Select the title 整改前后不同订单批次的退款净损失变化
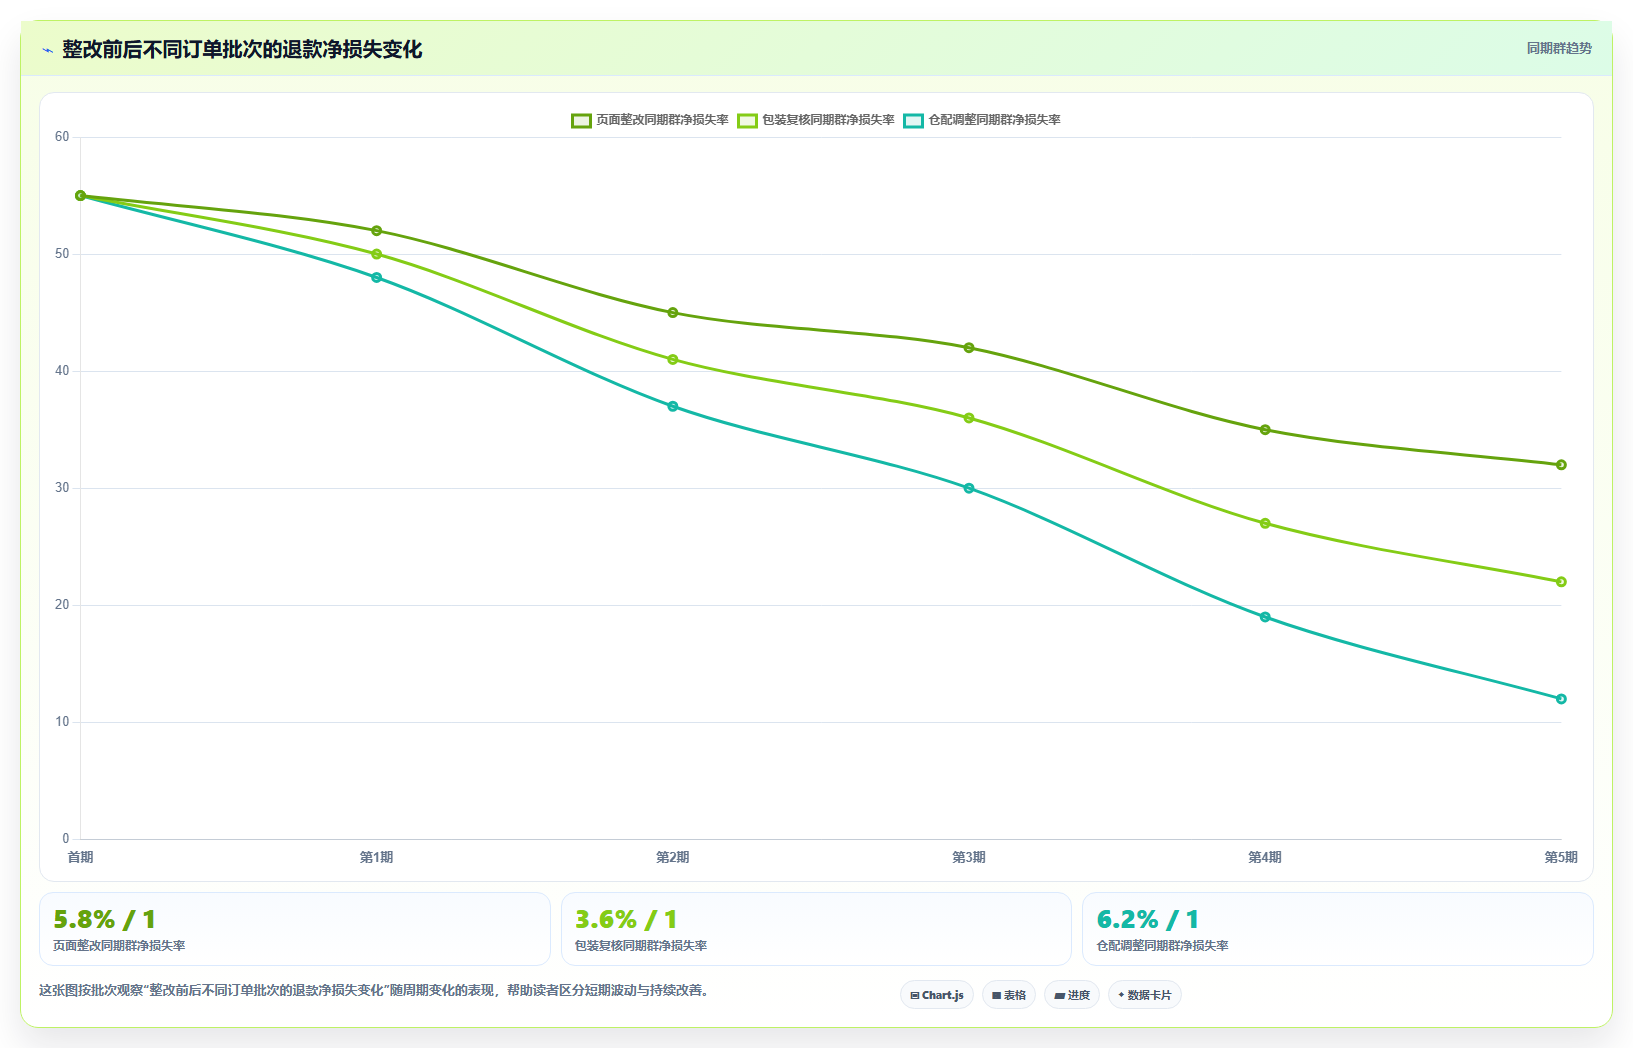This screenshot has height=1048, width=1633. [242, 49]
